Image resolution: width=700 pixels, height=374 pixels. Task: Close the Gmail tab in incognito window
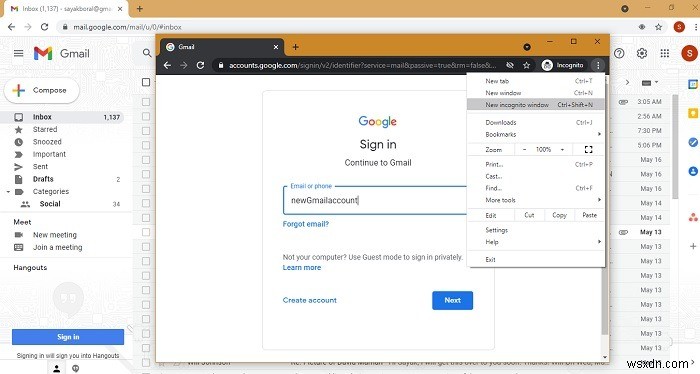(x=276, y=46)
